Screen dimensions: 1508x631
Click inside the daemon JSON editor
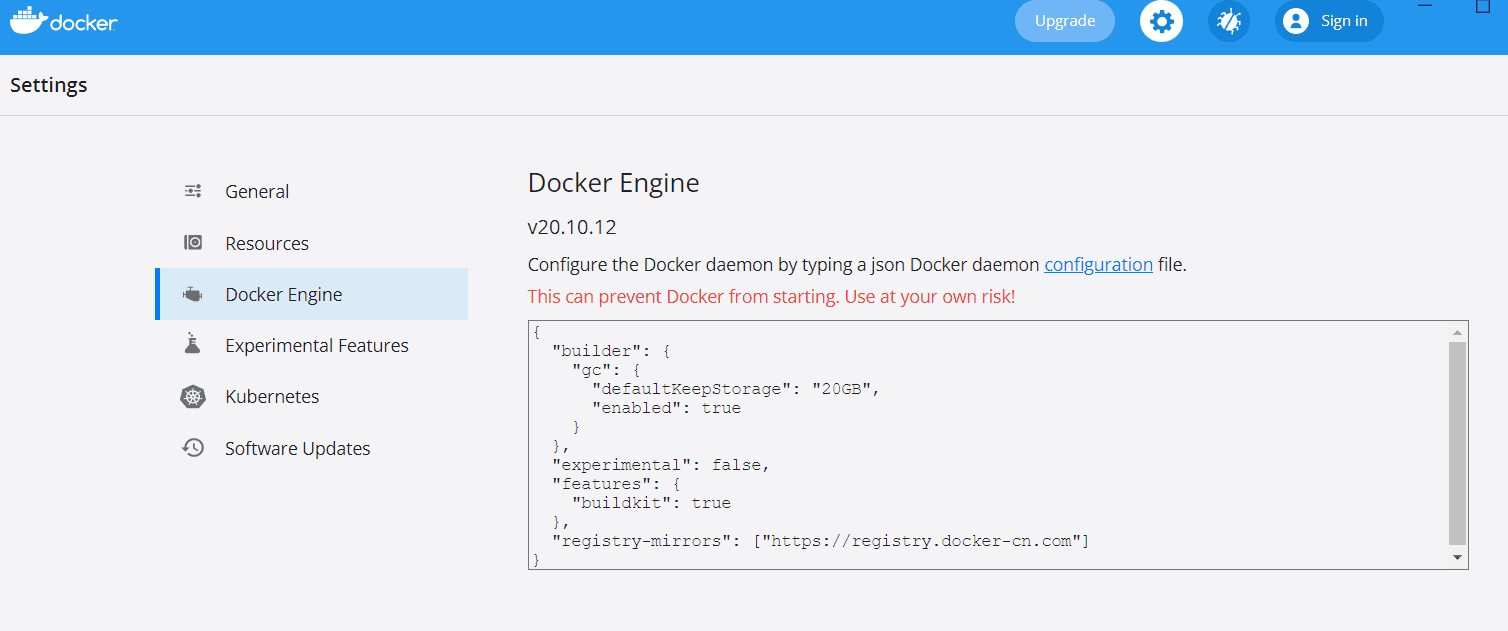(988, 445)
